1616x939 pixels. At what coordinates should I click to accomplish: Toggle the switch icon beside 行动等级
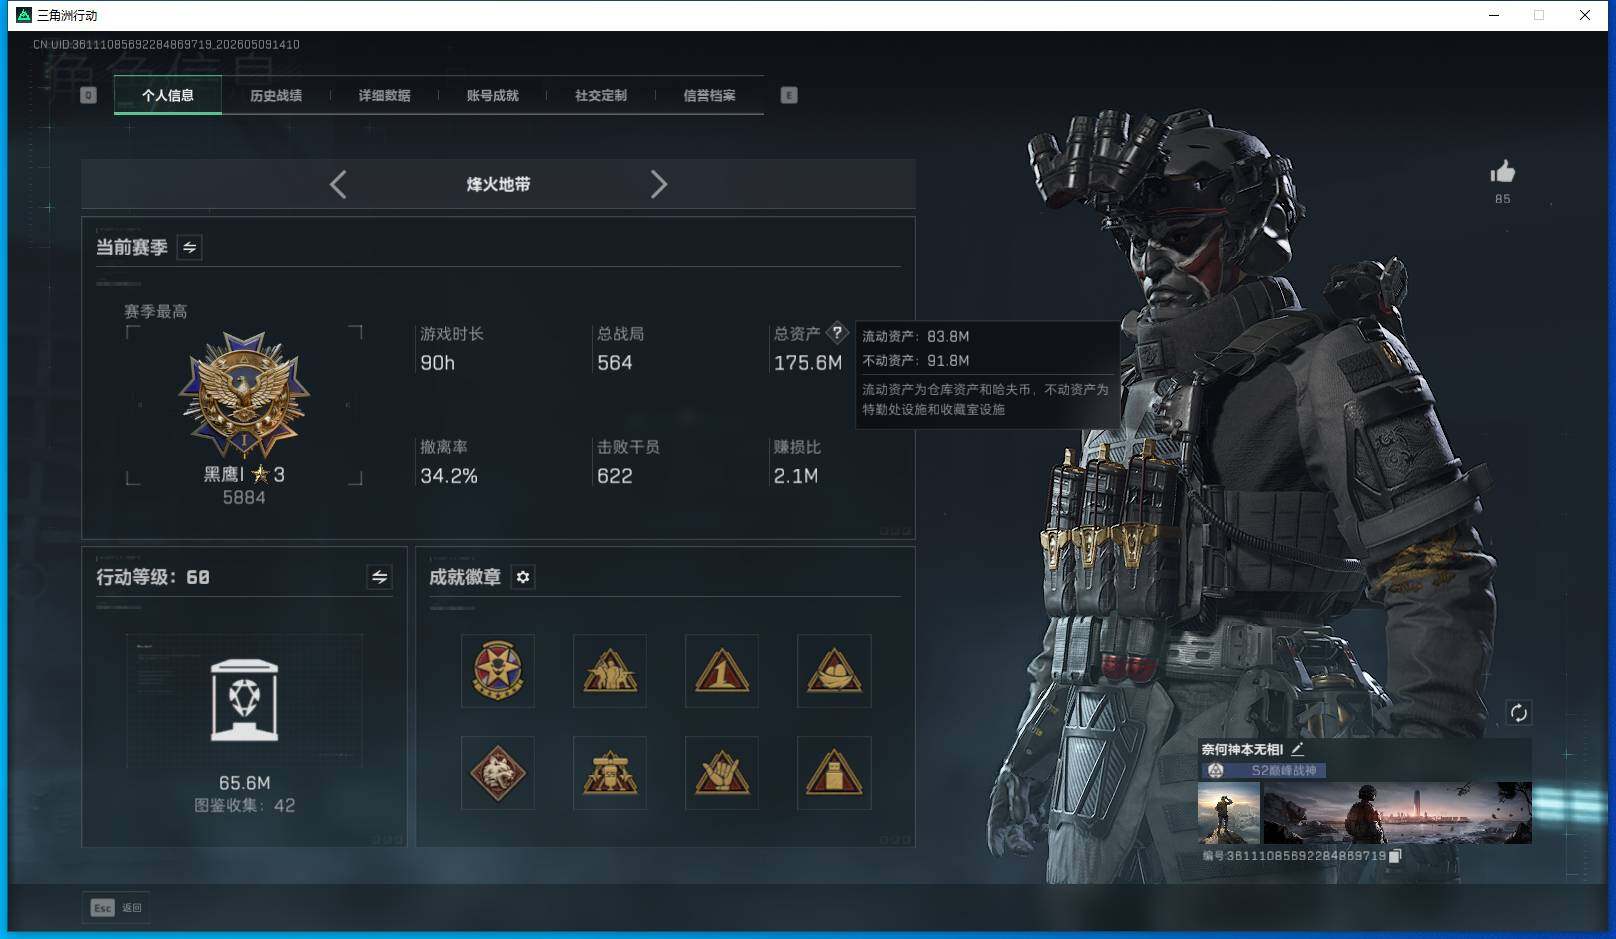[379, 577]
